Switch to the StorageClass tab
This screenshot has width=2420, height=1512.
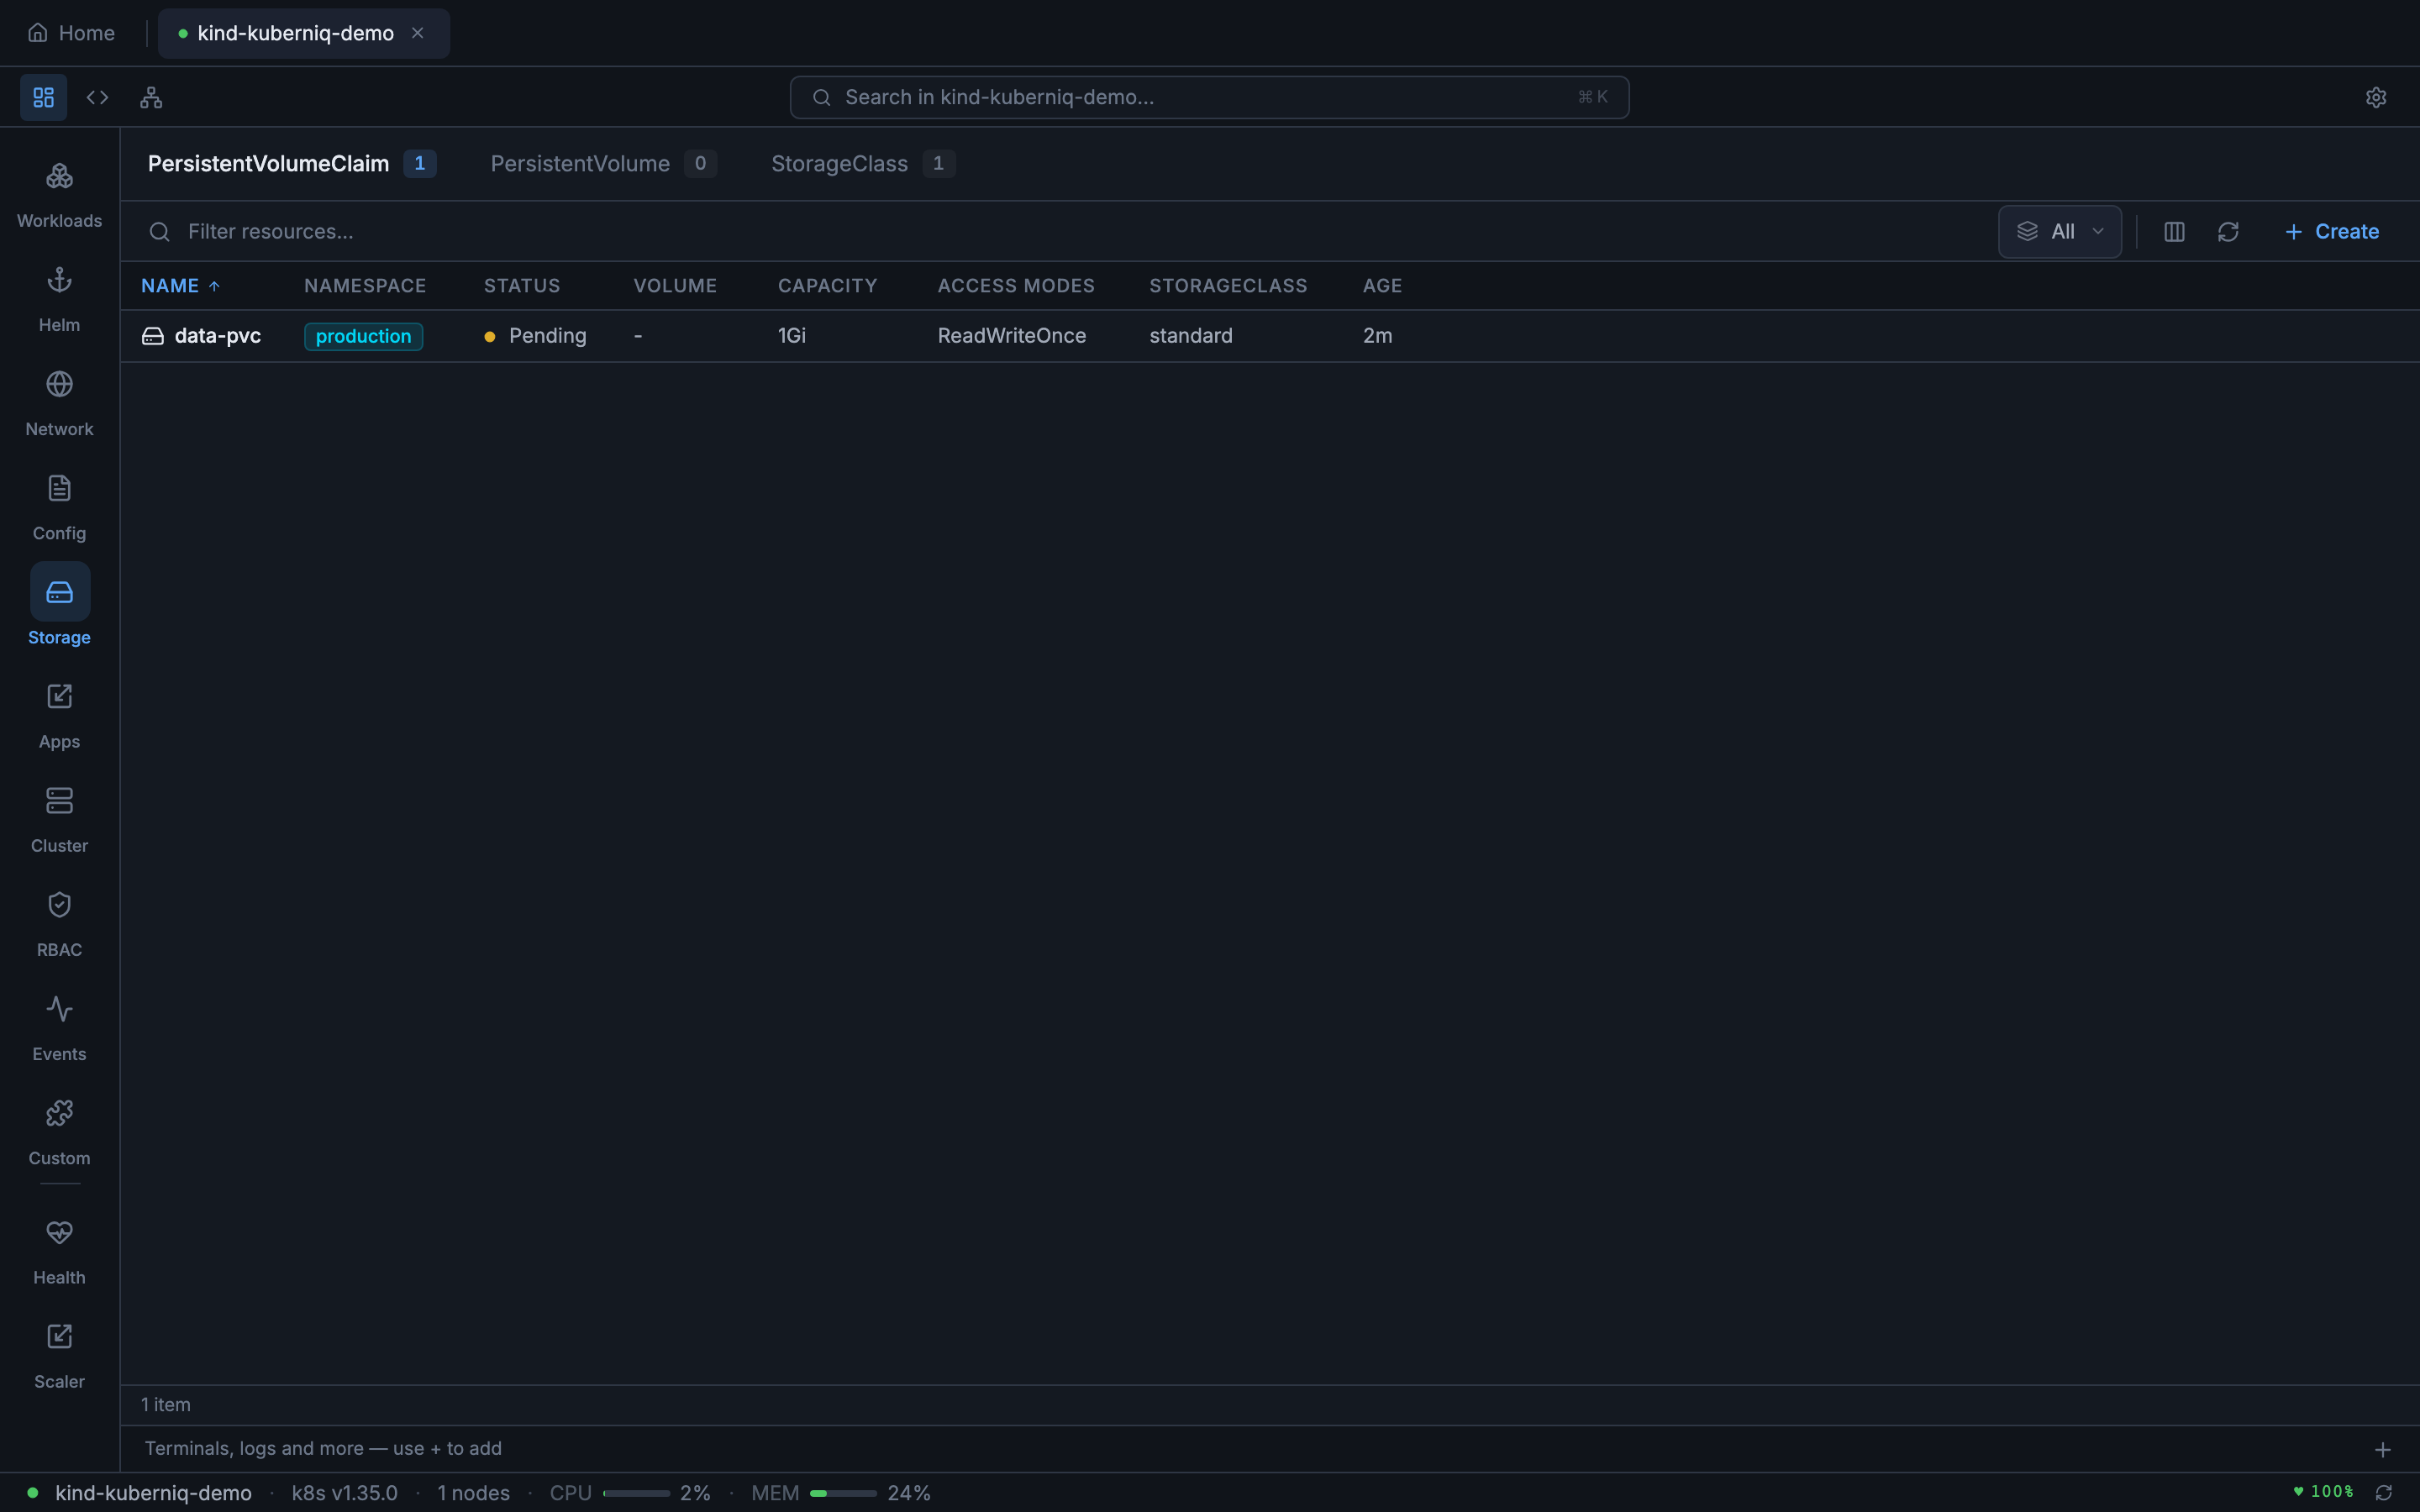point(839,164)
